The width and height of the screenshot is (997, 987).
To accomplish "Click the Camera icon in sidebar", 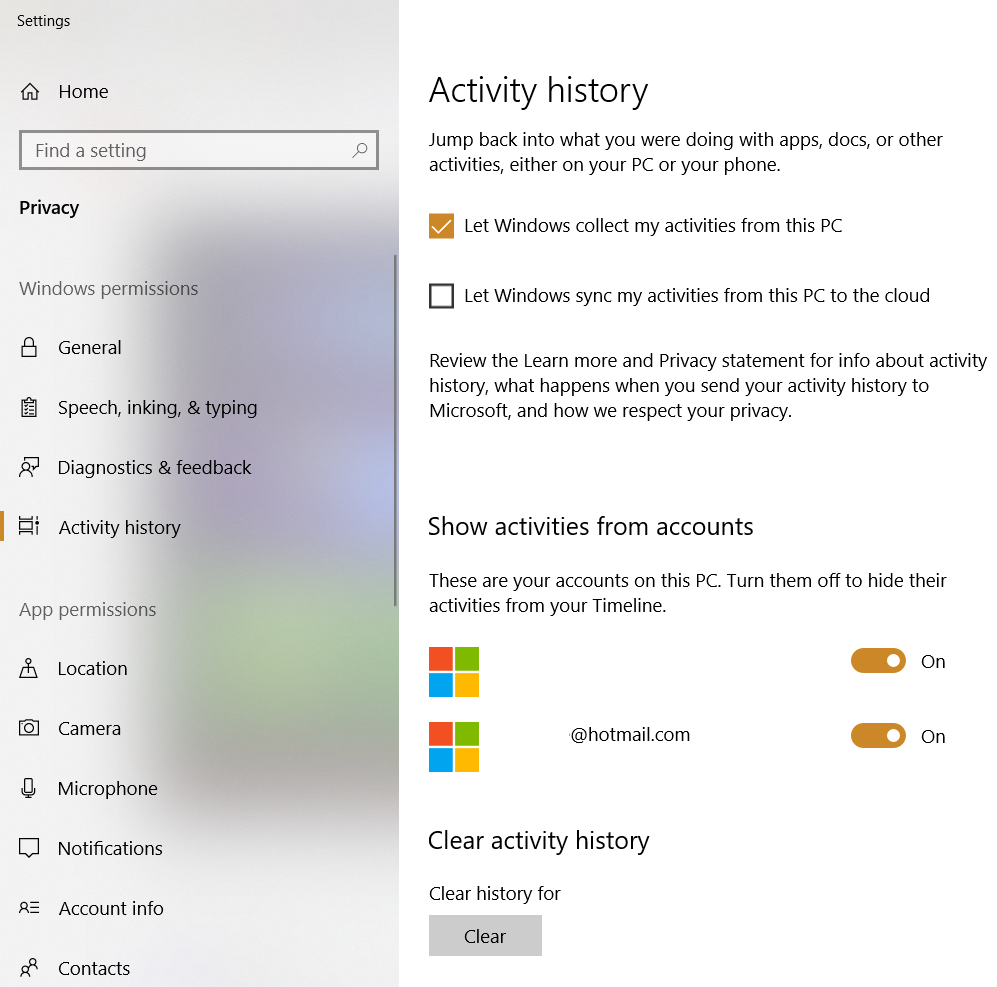I will 31,728.
